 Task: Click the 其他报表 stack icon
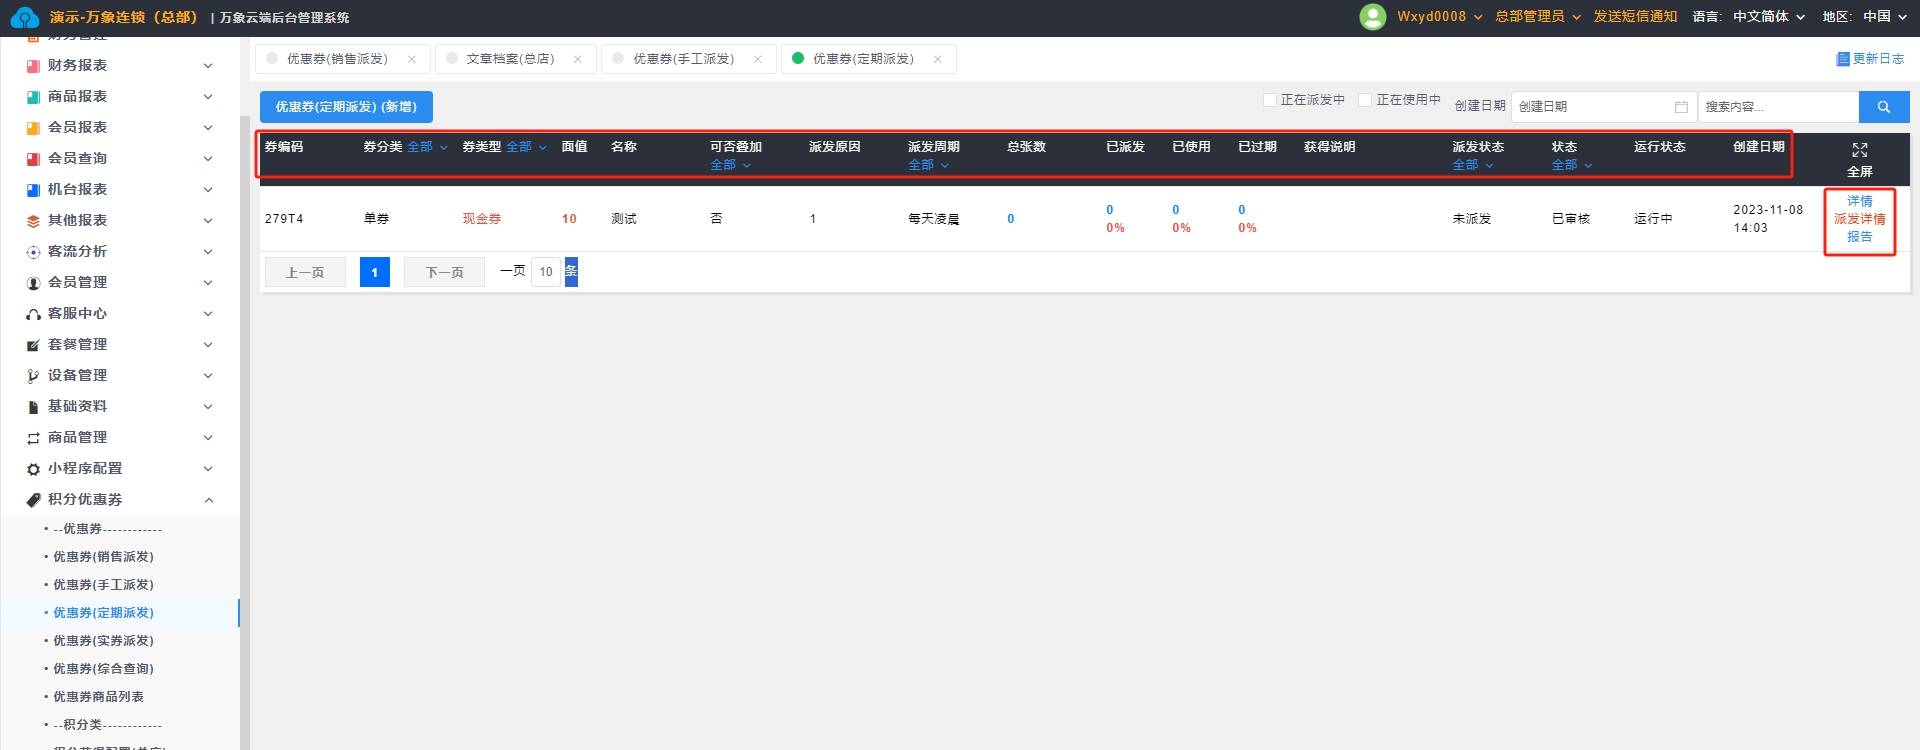coord(33,221)
